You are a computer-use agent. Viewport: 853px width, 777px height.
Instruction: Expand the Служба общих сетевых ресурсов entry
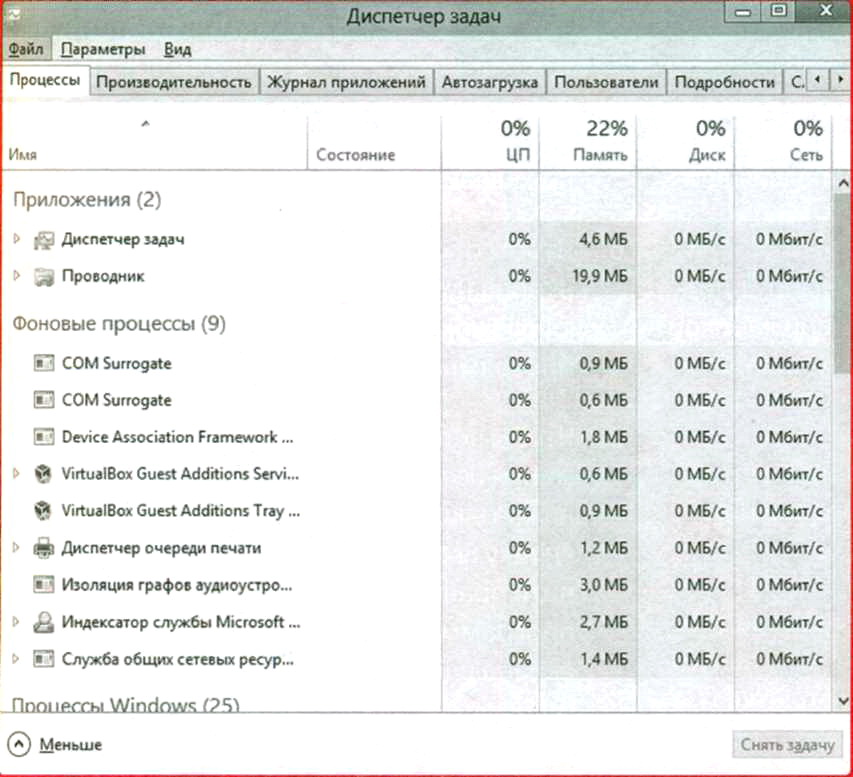[x=16, y=659]
